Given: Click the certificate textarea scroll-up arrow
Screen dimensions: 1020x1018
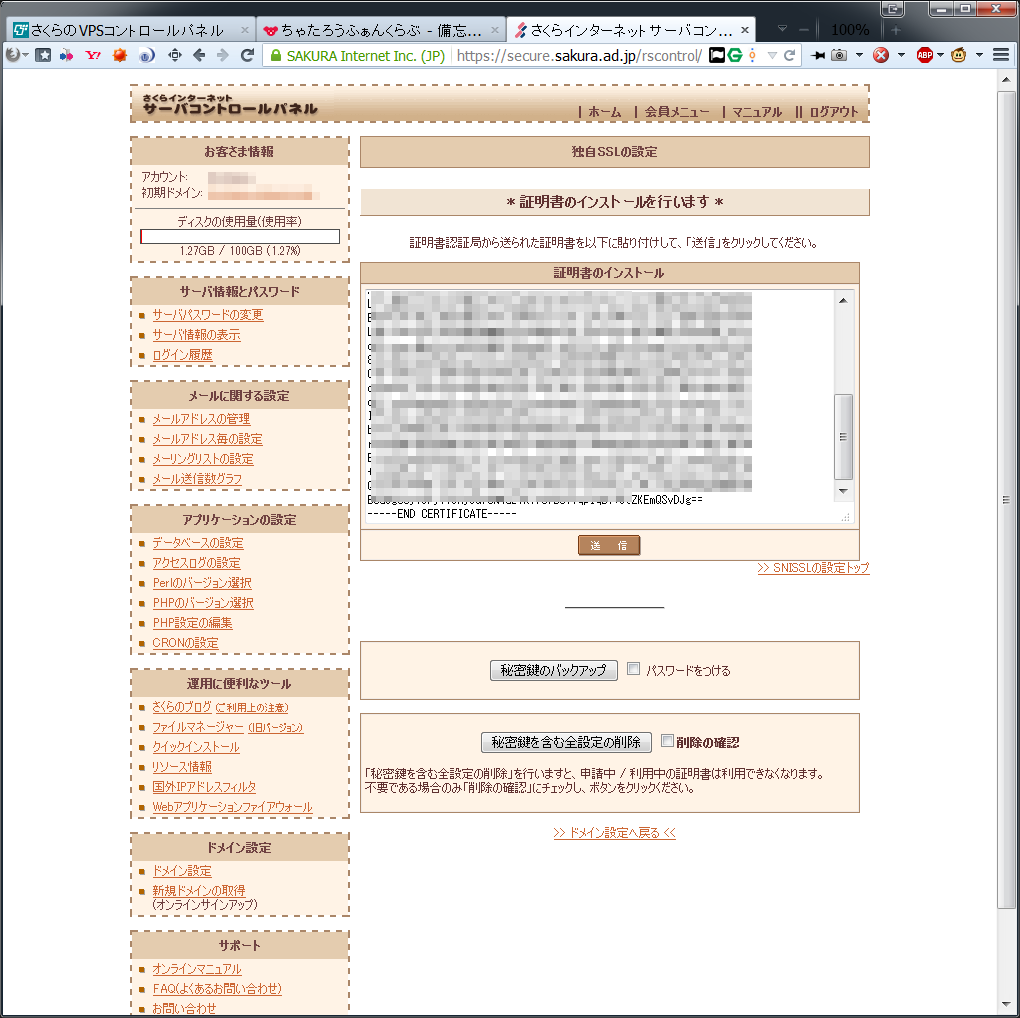Looking at the screenshot, I should click(843, 301).
